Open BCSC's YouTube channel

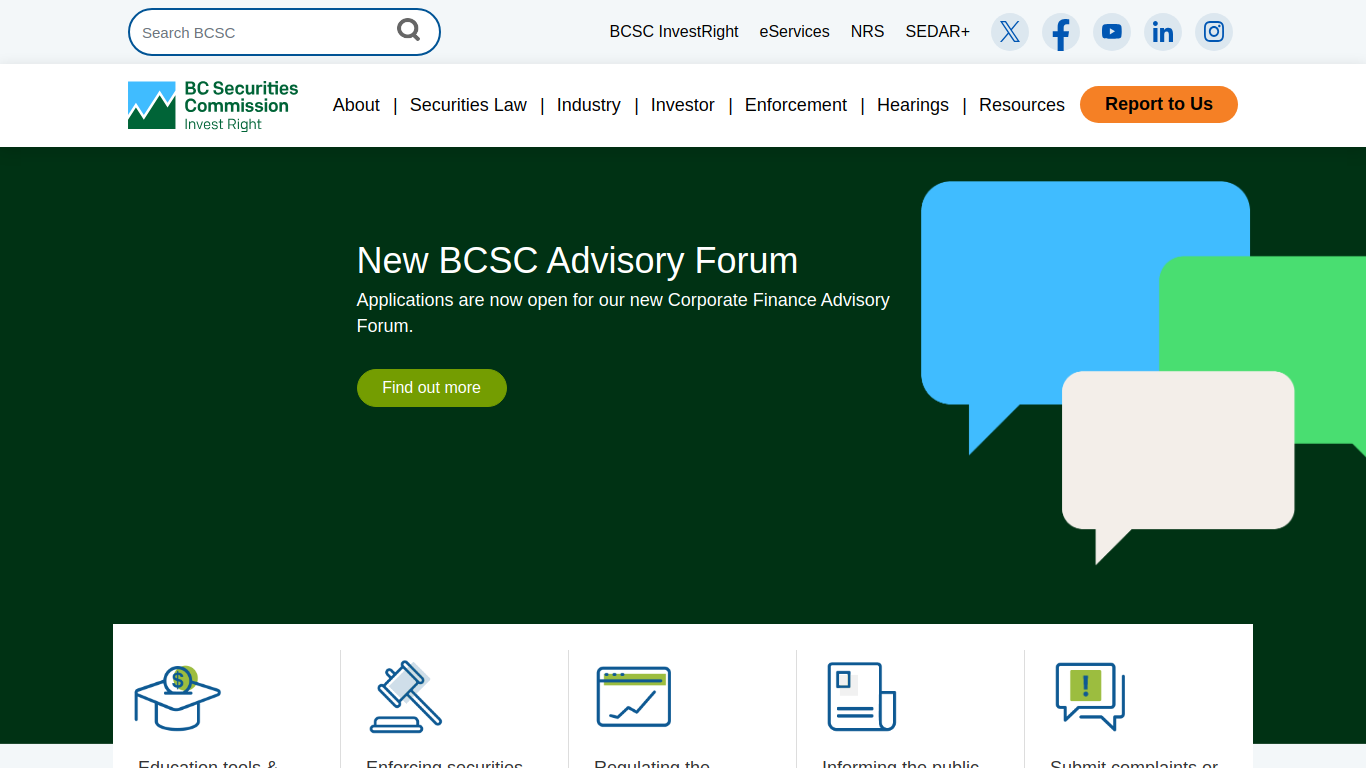point(1112,32)
